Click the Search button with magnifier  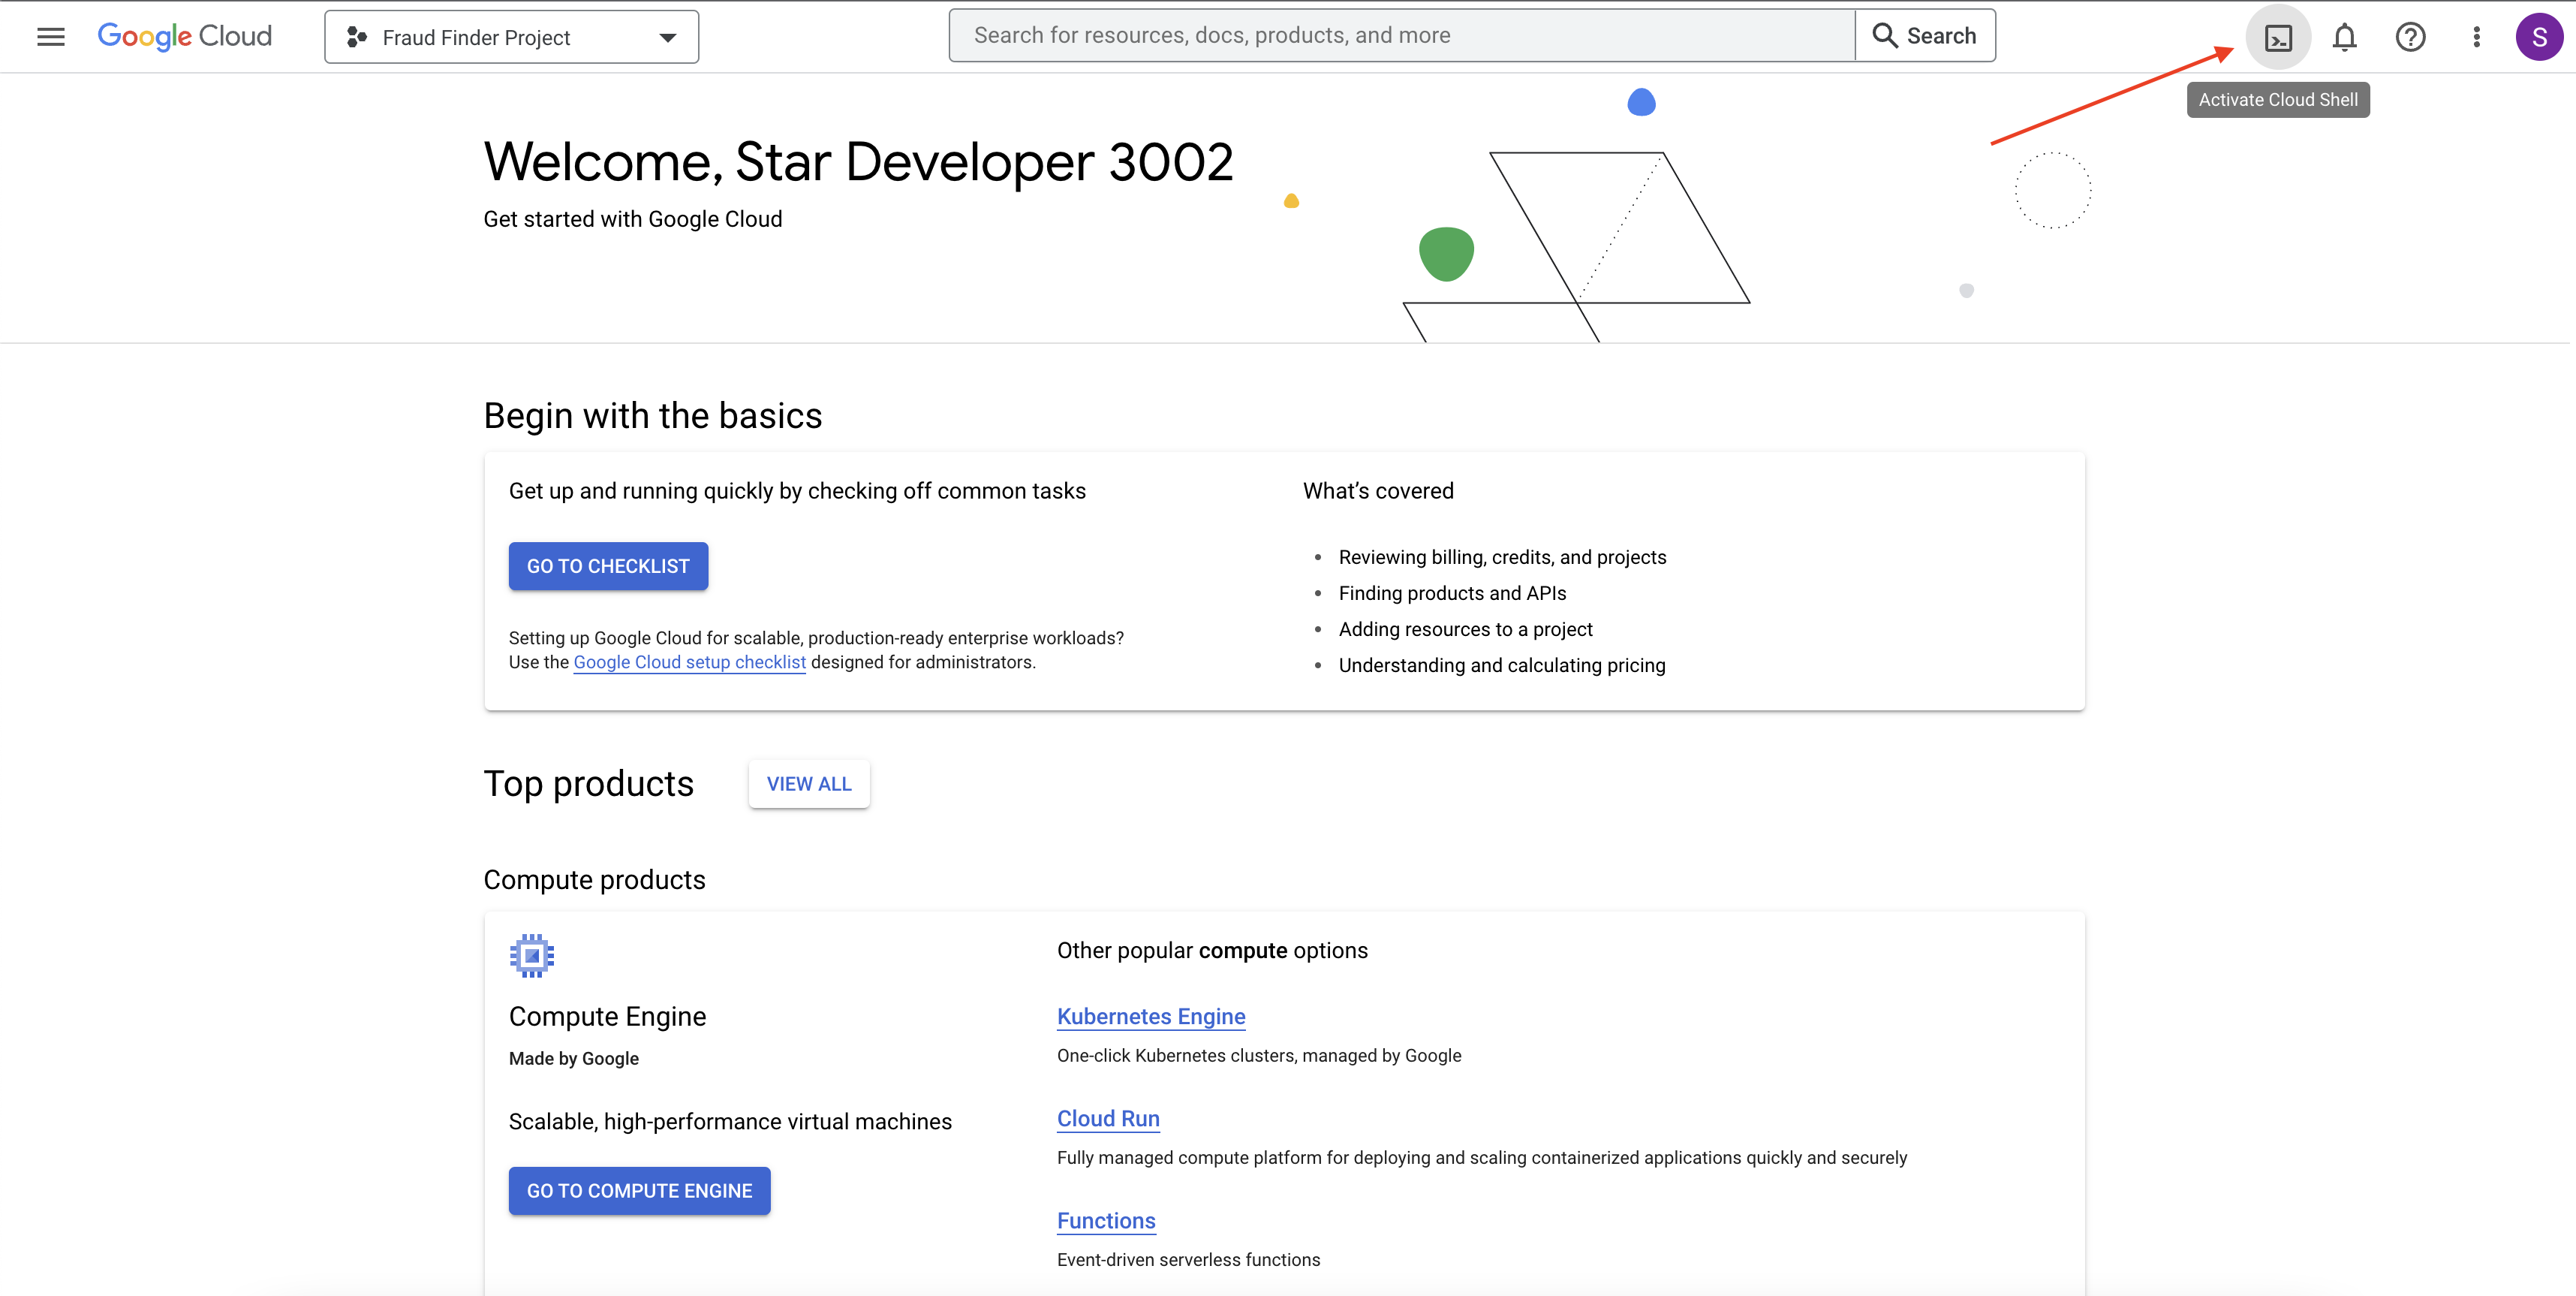pos(1925,36)
